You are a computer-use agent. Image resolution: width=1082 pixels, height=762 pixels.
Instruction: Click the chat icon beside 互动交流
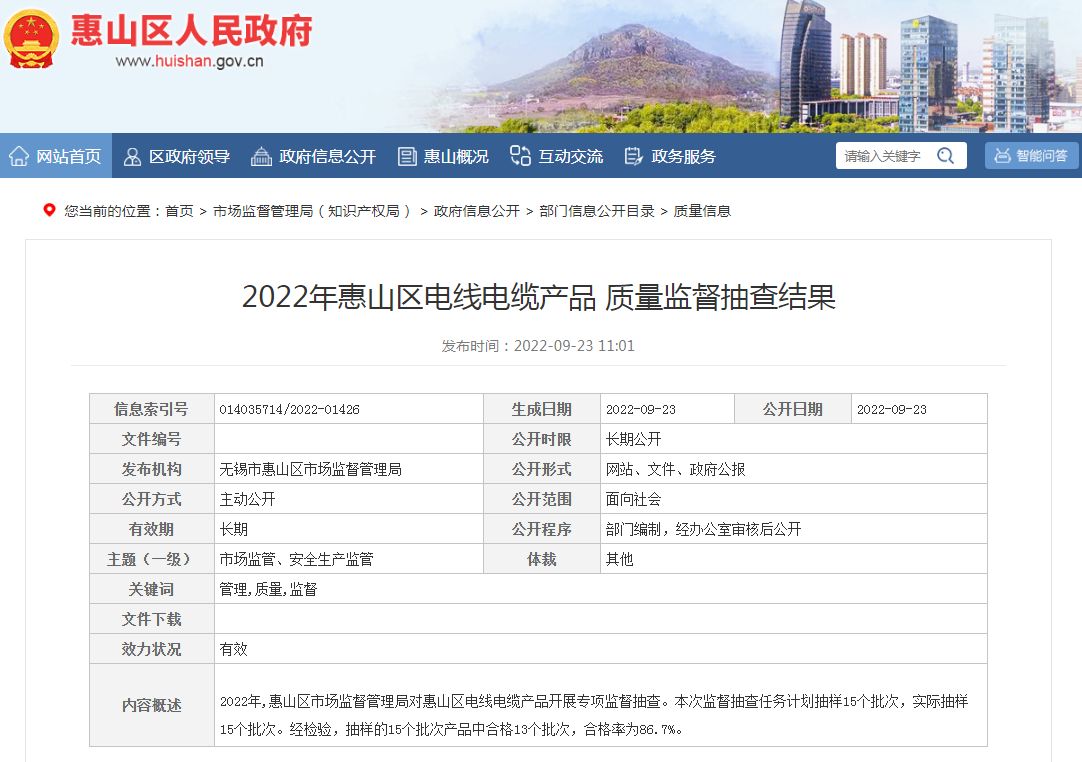tap(520, 156)
